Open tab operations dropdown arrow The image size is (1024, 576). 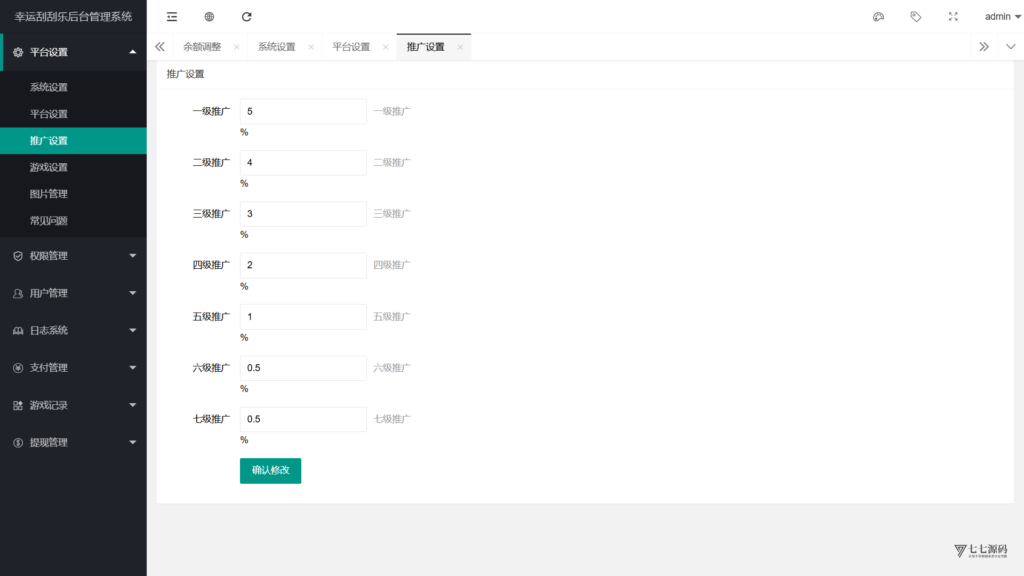[1010, 47]
